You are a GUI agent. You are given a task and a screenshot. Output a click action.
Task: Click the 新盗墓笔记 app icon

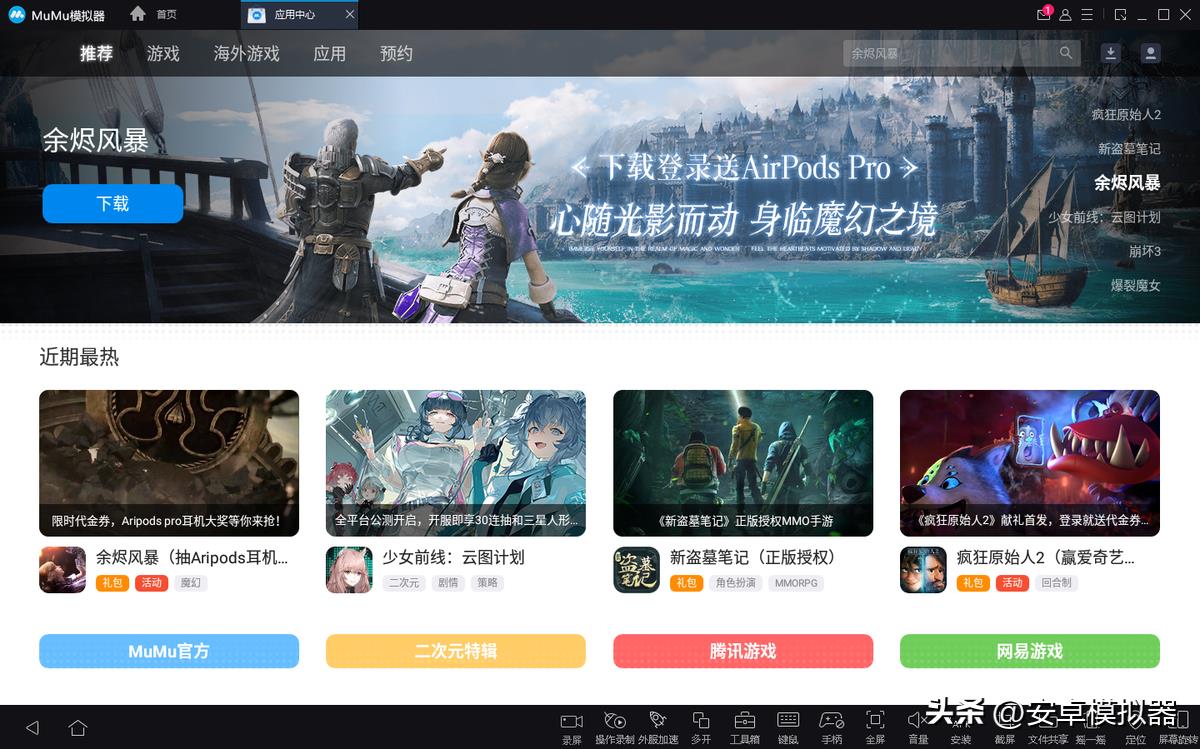[636, 570]
